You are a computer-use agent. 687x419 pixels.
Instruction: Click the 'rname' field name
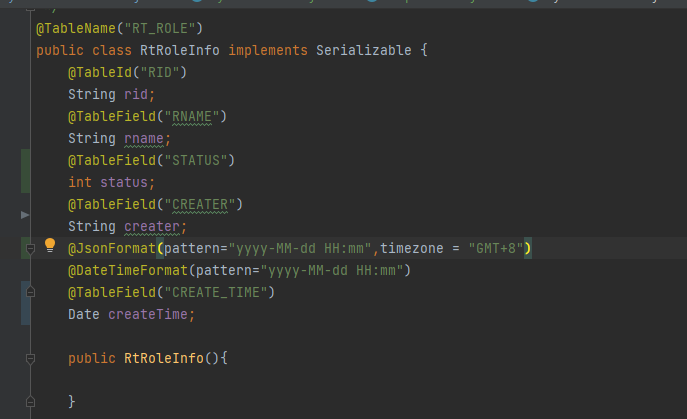click(144, 138)
